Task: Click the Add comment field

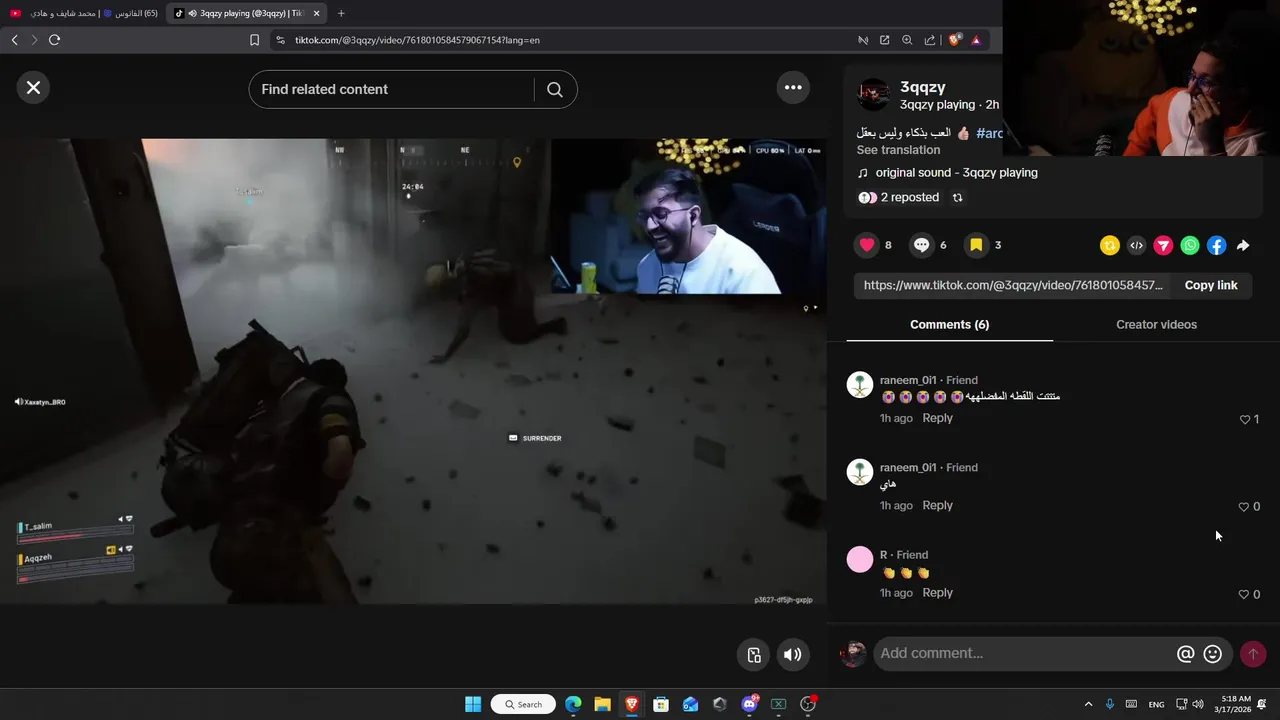Action: coord(1024,654)
